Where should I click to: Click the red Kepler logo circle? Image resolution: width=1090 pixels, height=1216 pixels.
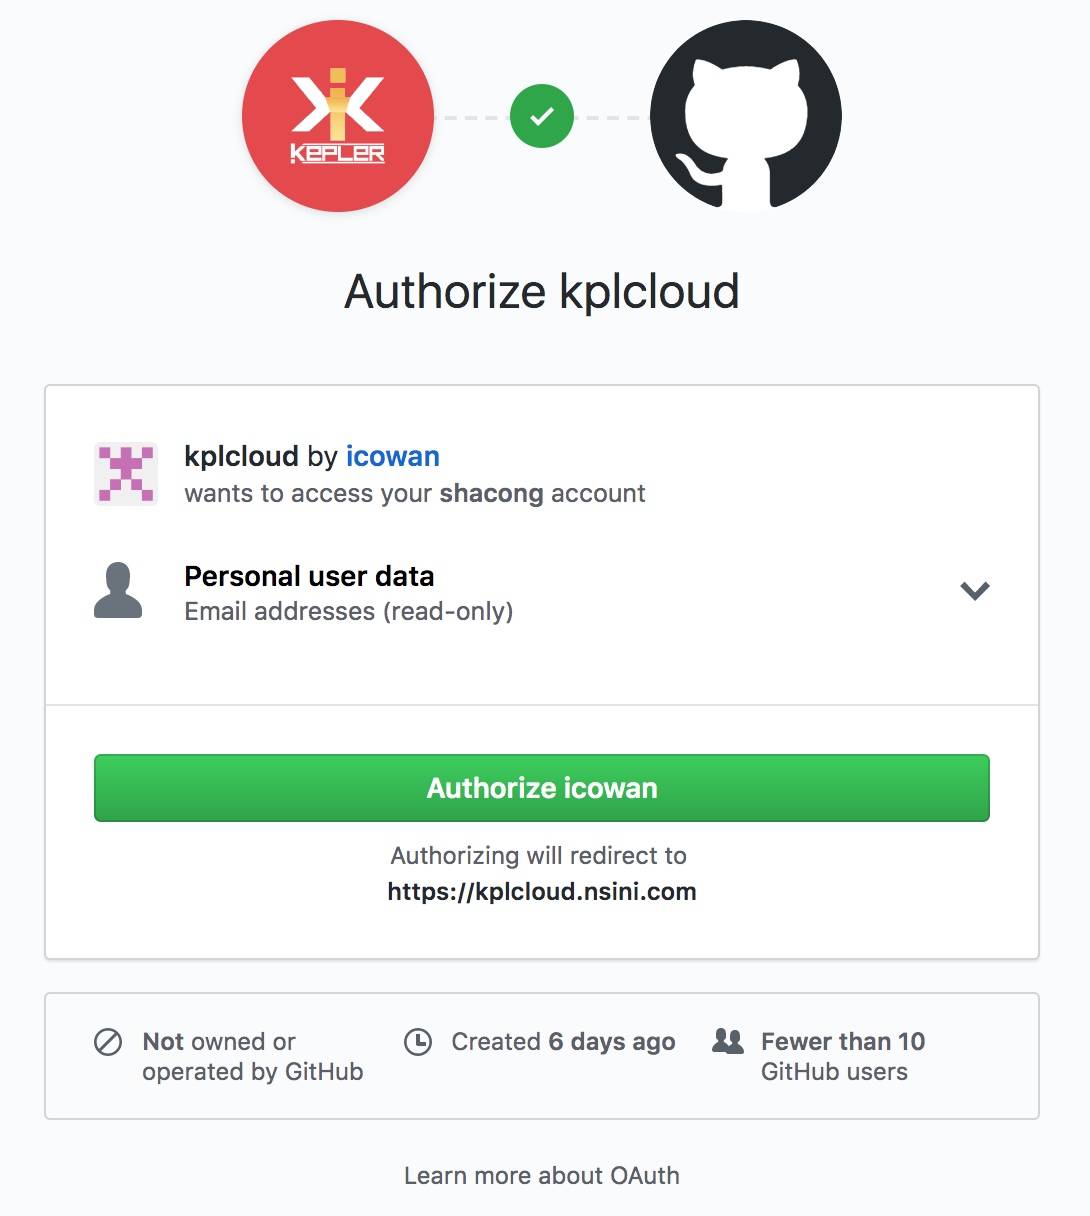tap(338, 116)
